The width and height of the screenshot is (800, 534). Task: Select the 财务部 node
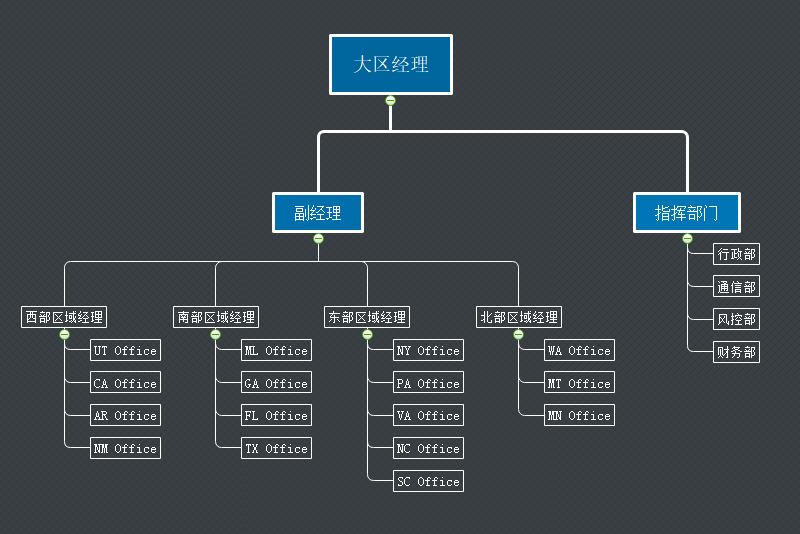click(736, 352)
